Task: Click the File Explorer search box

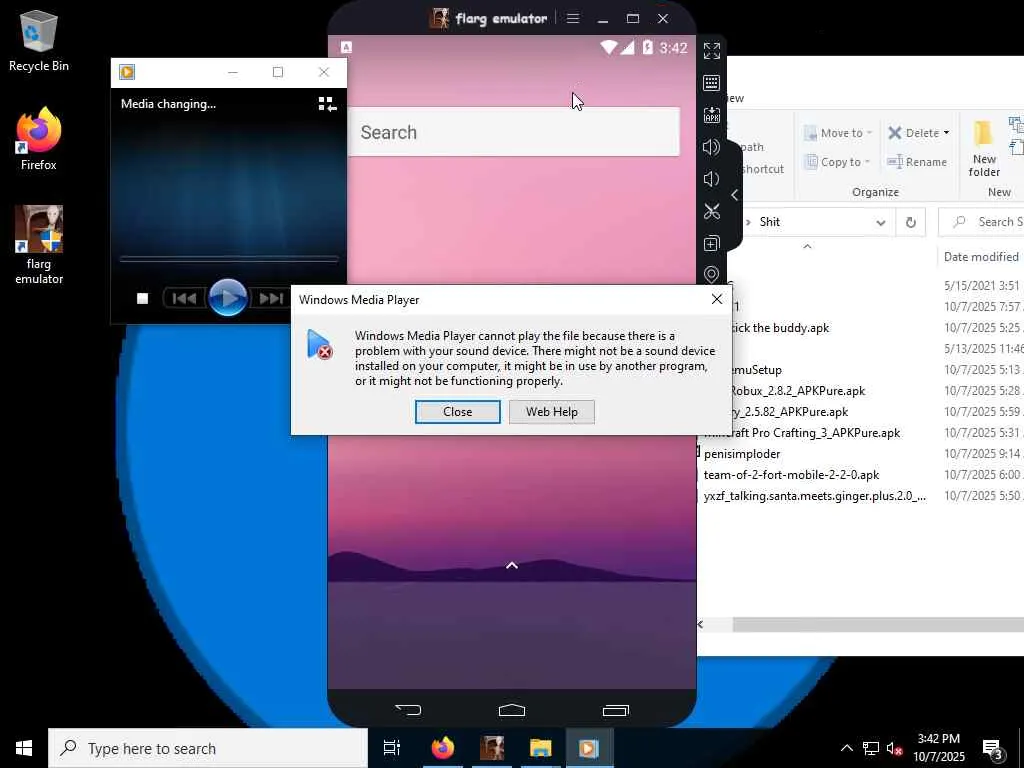Action: click(x=983, y=222)
